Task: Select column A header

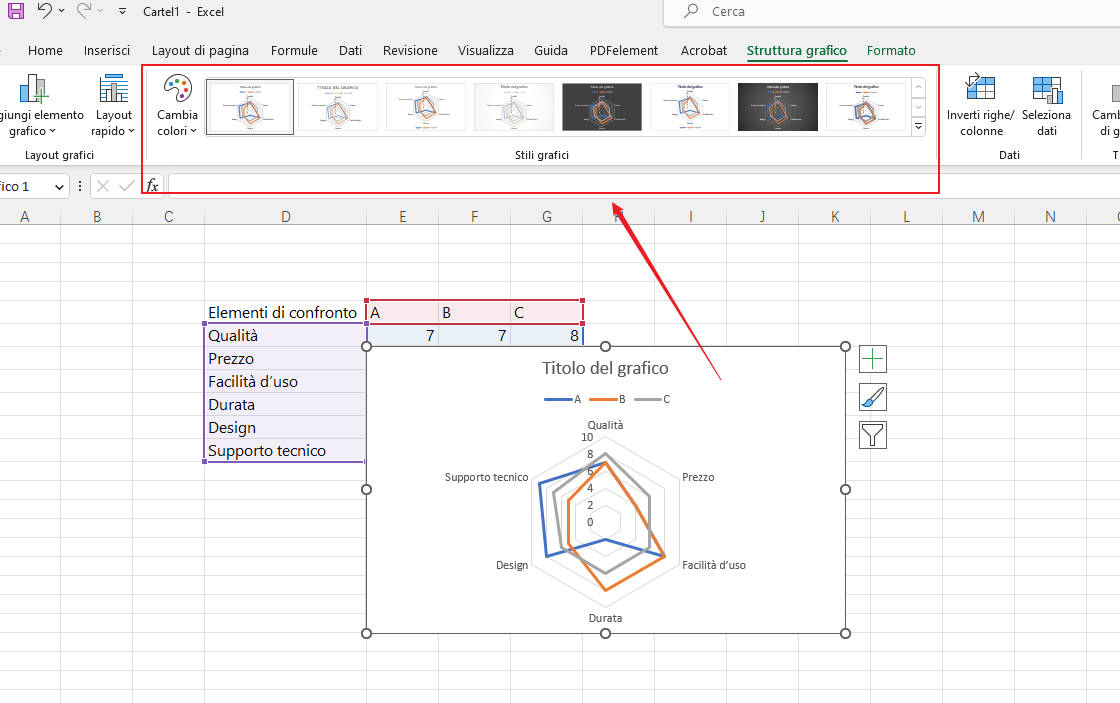Action: (x=24, y=216)
